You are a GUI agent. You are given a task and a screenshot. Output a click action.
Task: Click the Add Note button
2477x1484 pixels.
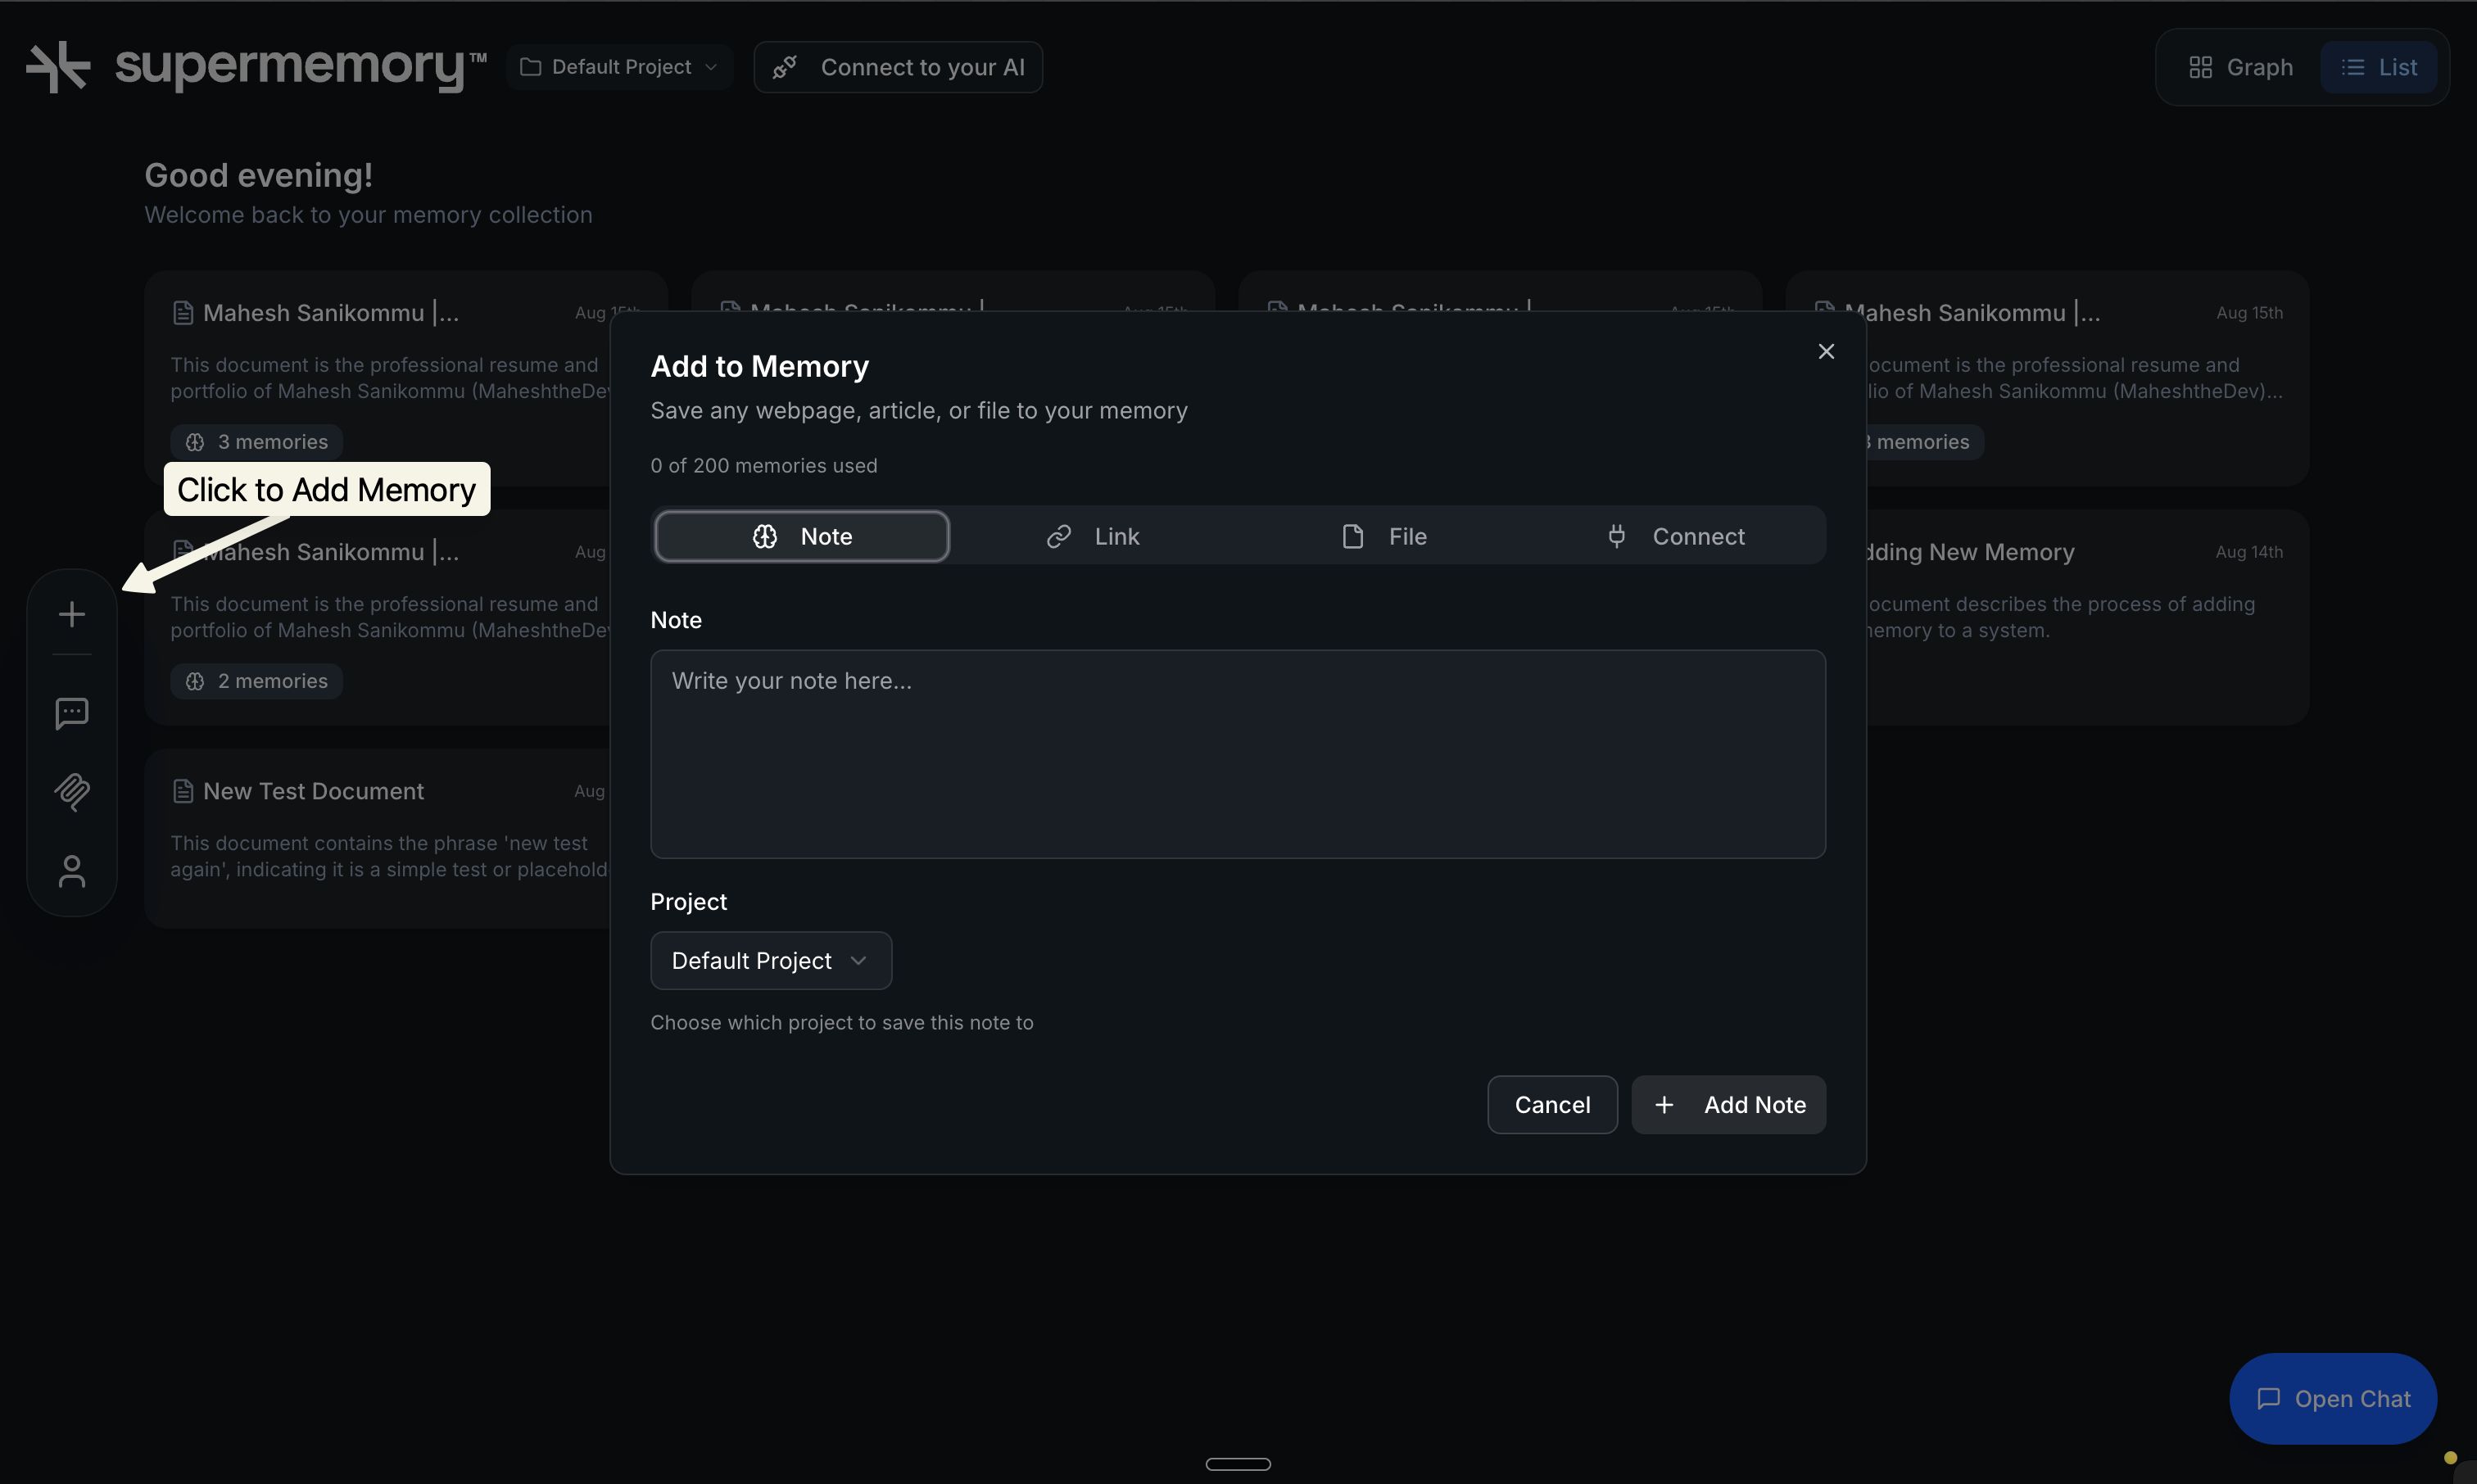coord(1729,1105)
